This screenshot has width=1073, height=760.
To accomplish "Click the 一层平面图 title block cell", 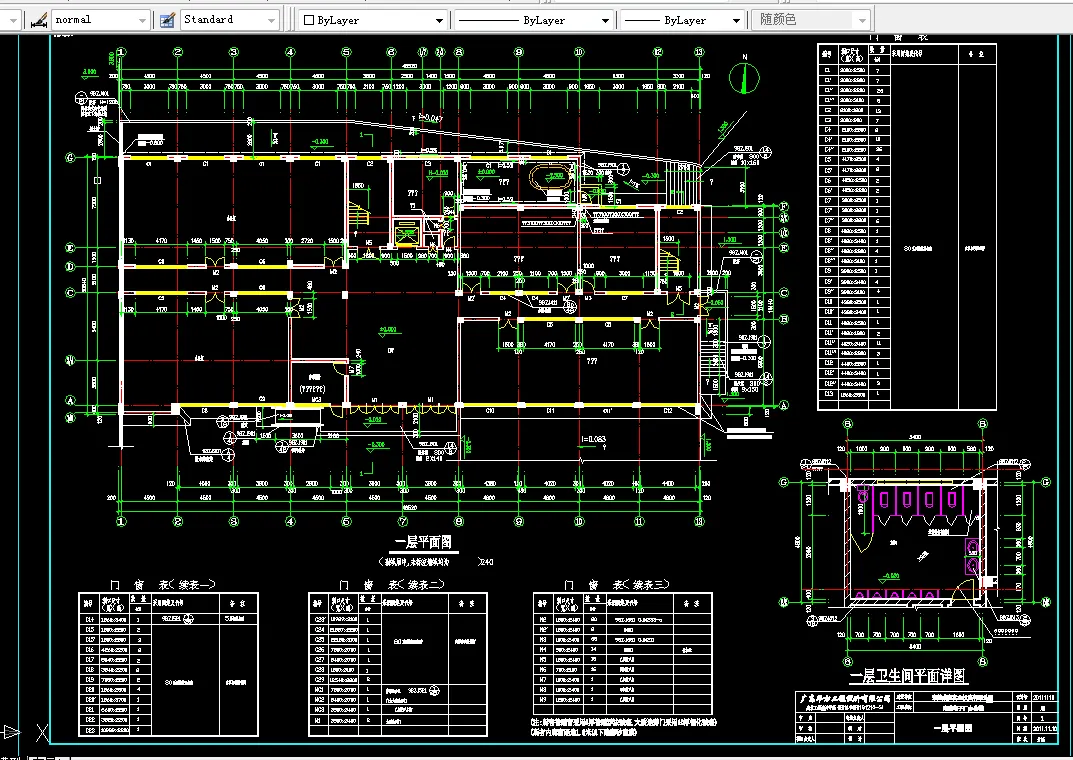I will [954, 728].
